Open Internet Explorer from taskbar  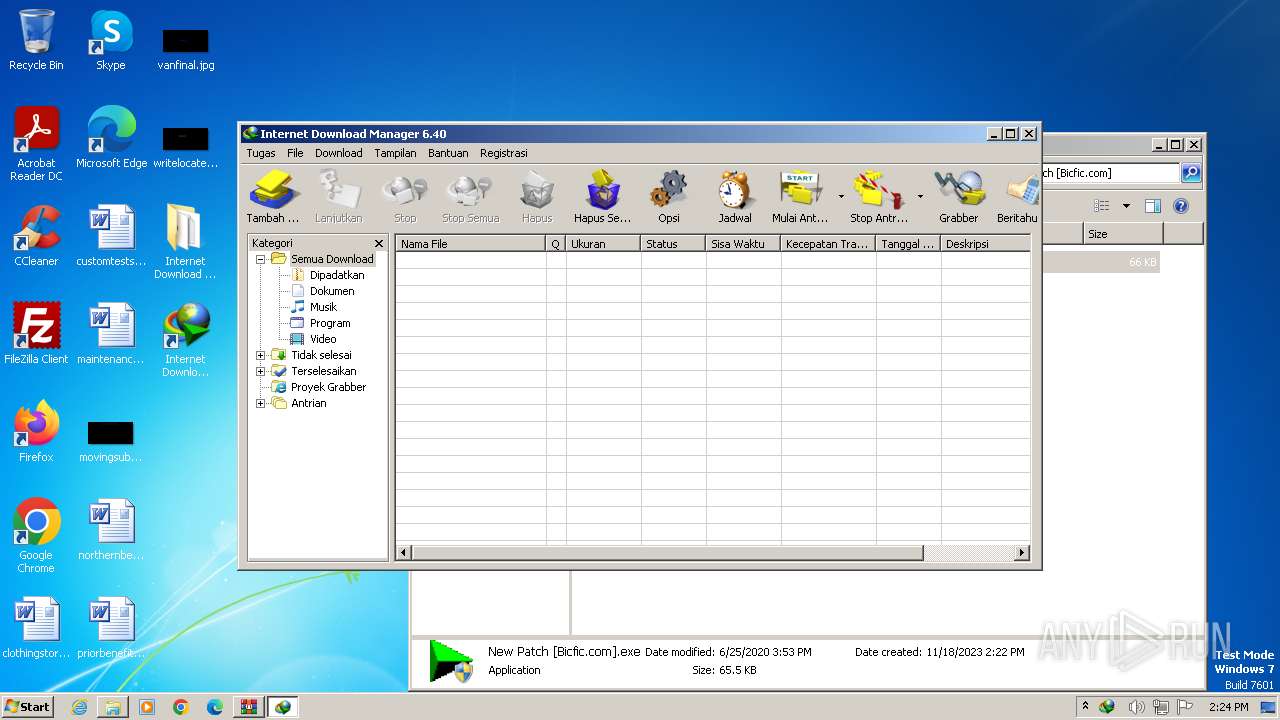coord(79,707)
